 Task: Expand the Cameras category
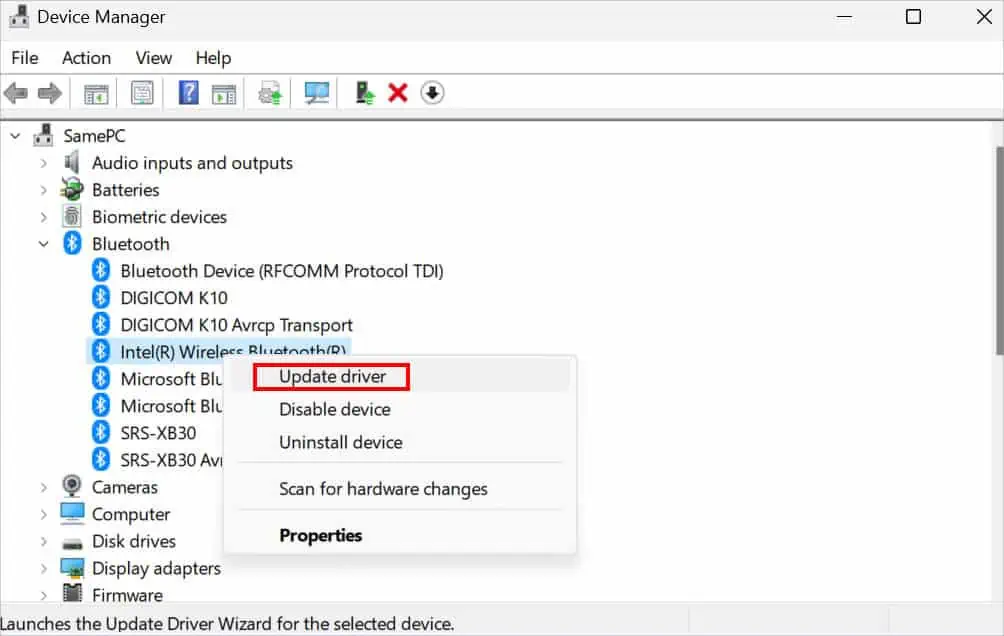click(x=43, y=487)
